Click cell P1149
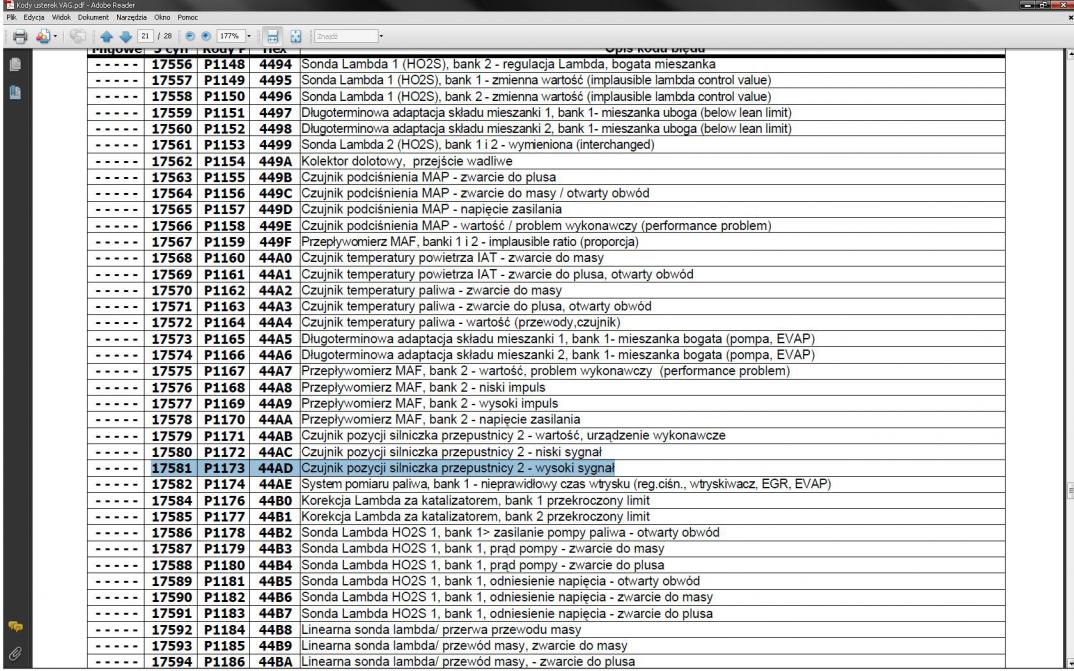Screen dimensions: 1074x671 tap(224, 80)
